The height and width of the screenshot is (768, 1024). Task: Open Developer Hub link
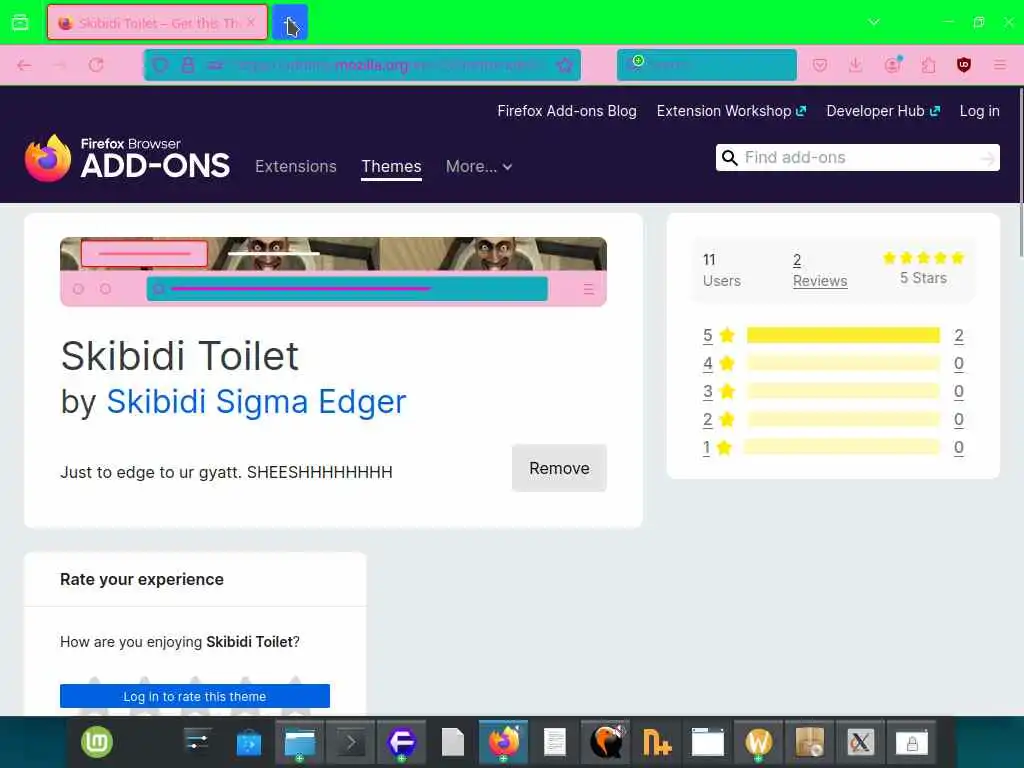(x=883, y=111)
